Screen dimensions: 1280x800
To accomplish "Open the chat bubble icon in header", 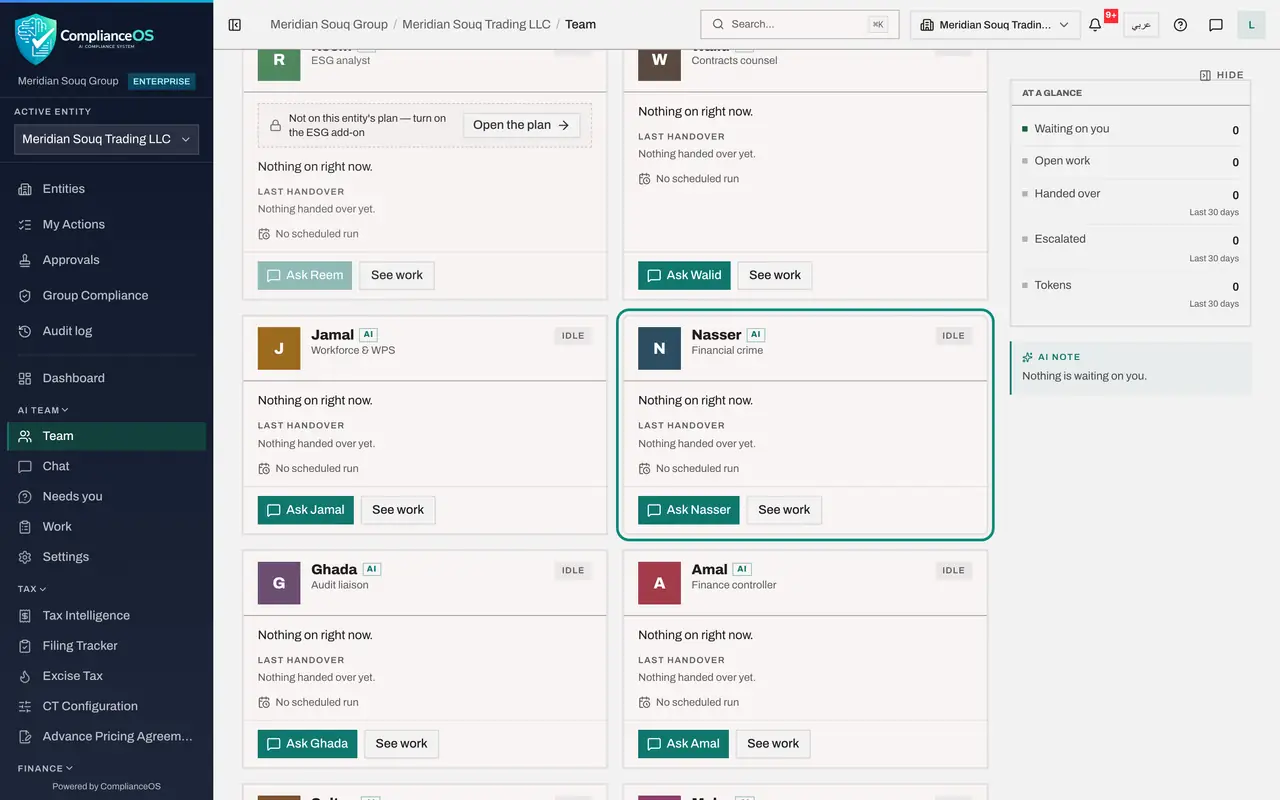I will 1216,25.
